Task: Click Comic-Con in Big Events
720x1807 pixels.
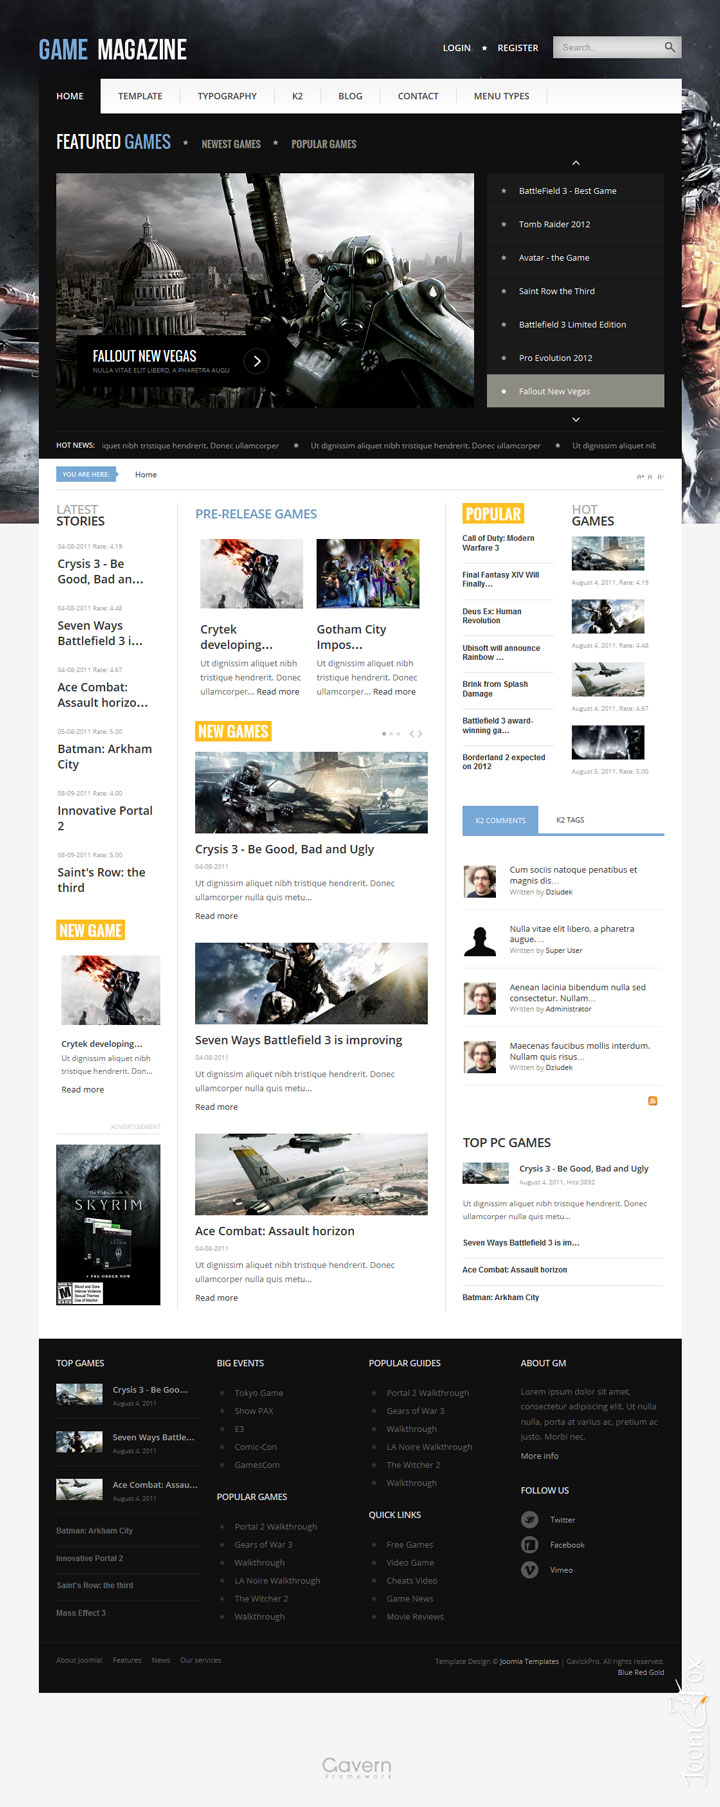Action: tap(256, 1447)
